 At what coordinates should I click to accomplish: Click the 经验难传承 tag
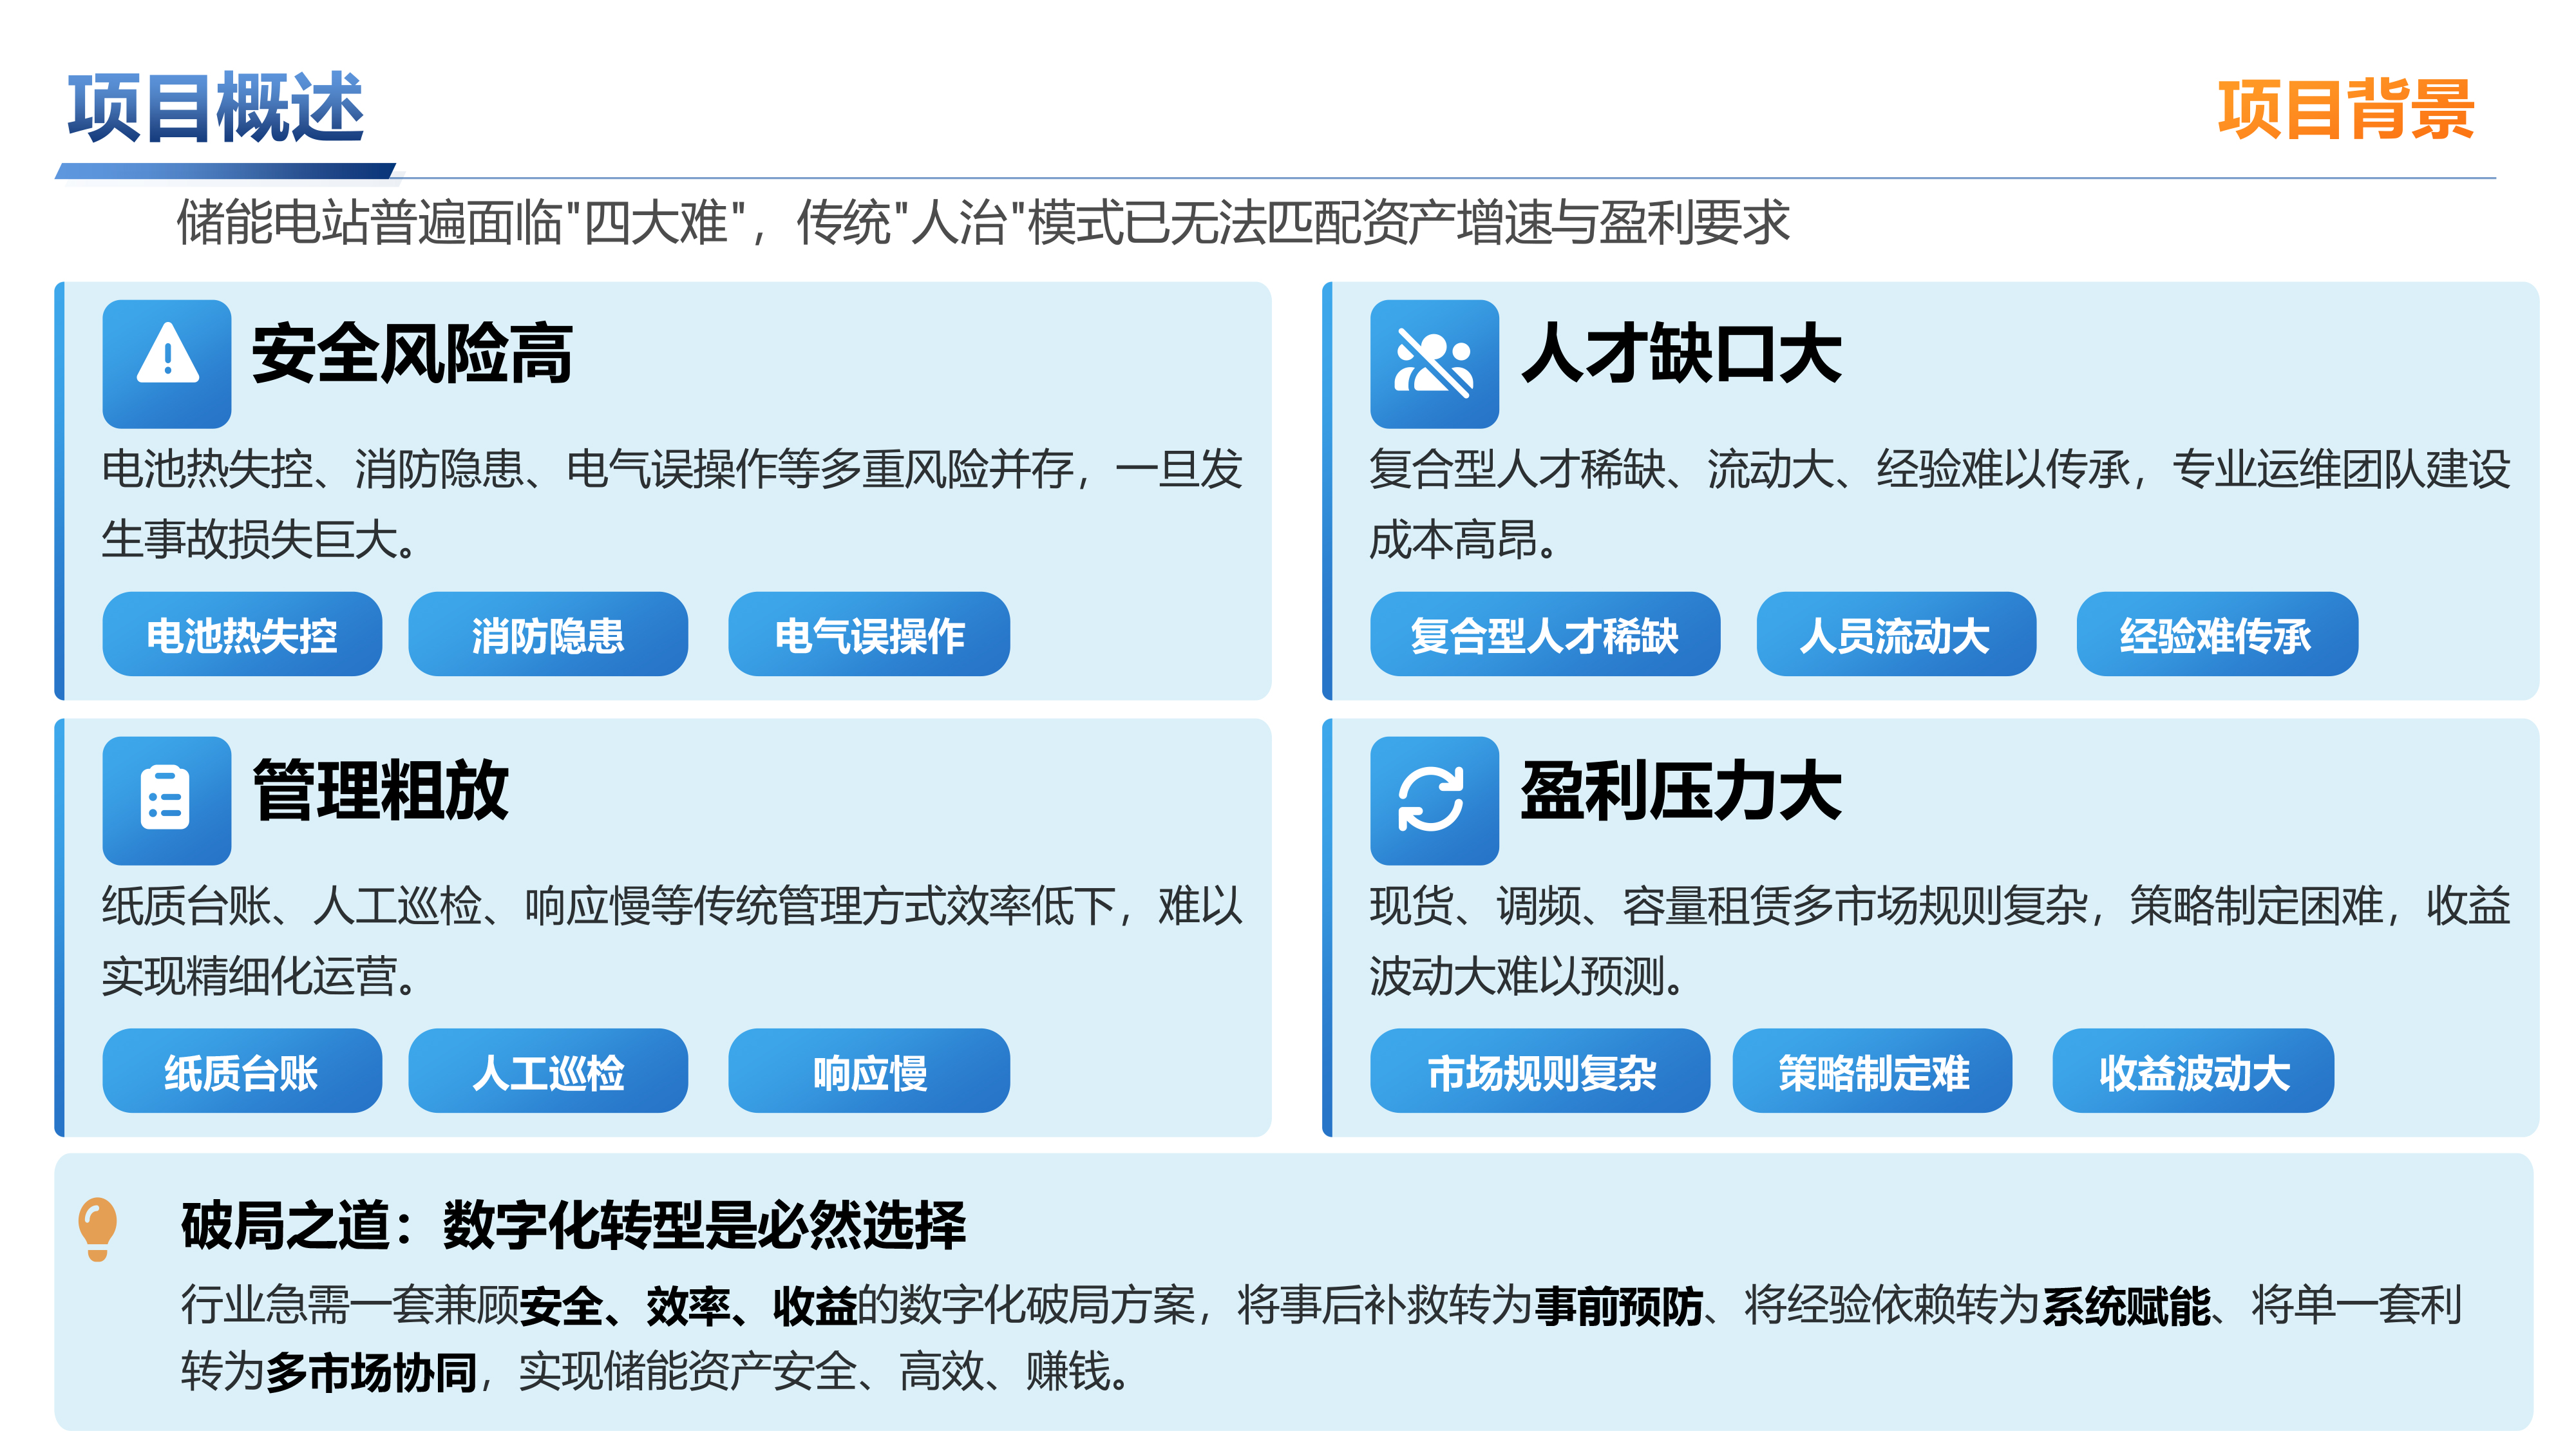point(2216,635)
